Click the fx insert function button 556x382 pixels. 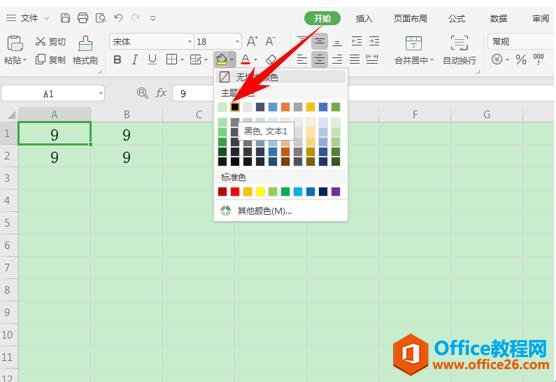(x=161, y=93)
